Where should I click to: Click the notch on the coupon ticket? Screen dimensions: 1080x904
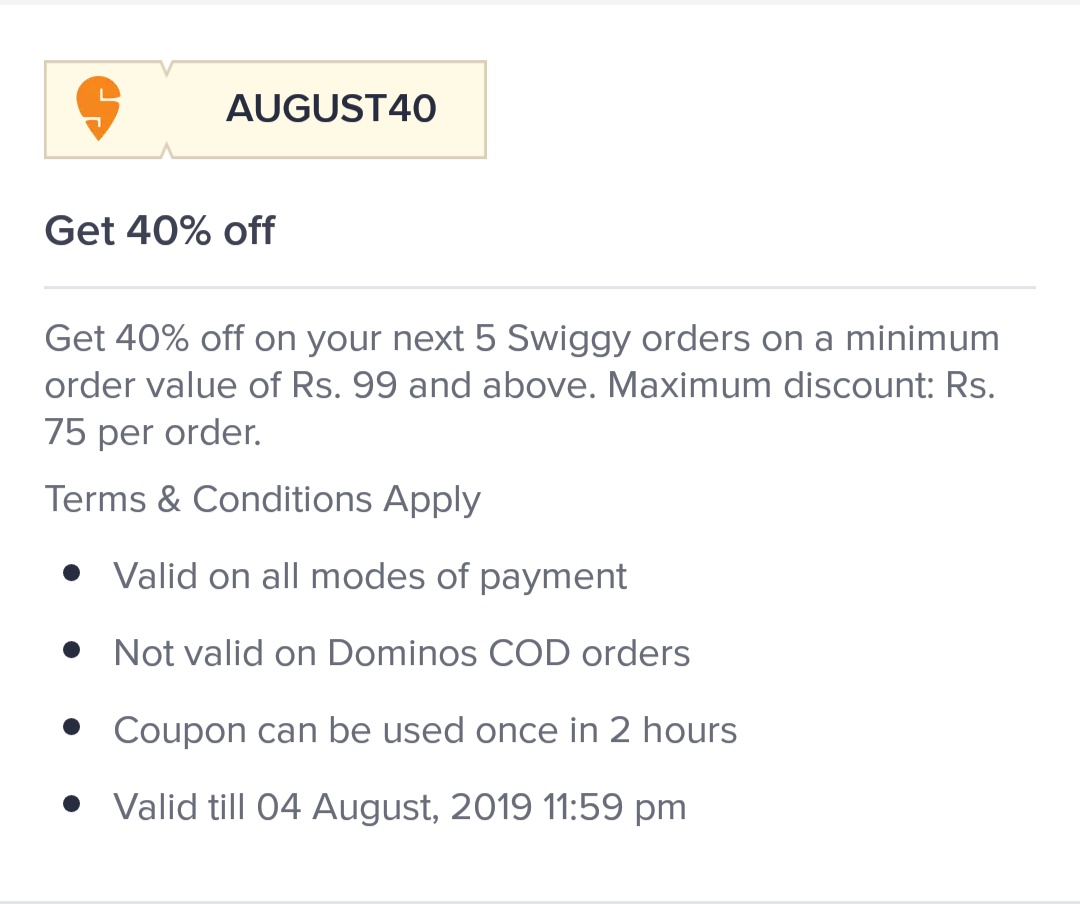(168, 70)
